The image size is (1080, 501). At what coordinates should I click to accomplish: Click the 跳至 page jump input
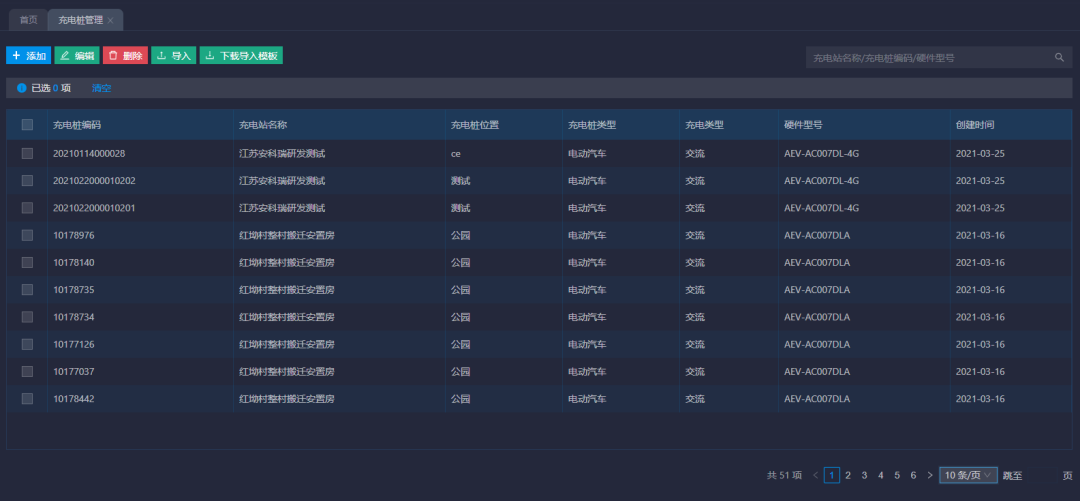[x=1042, y=476]
